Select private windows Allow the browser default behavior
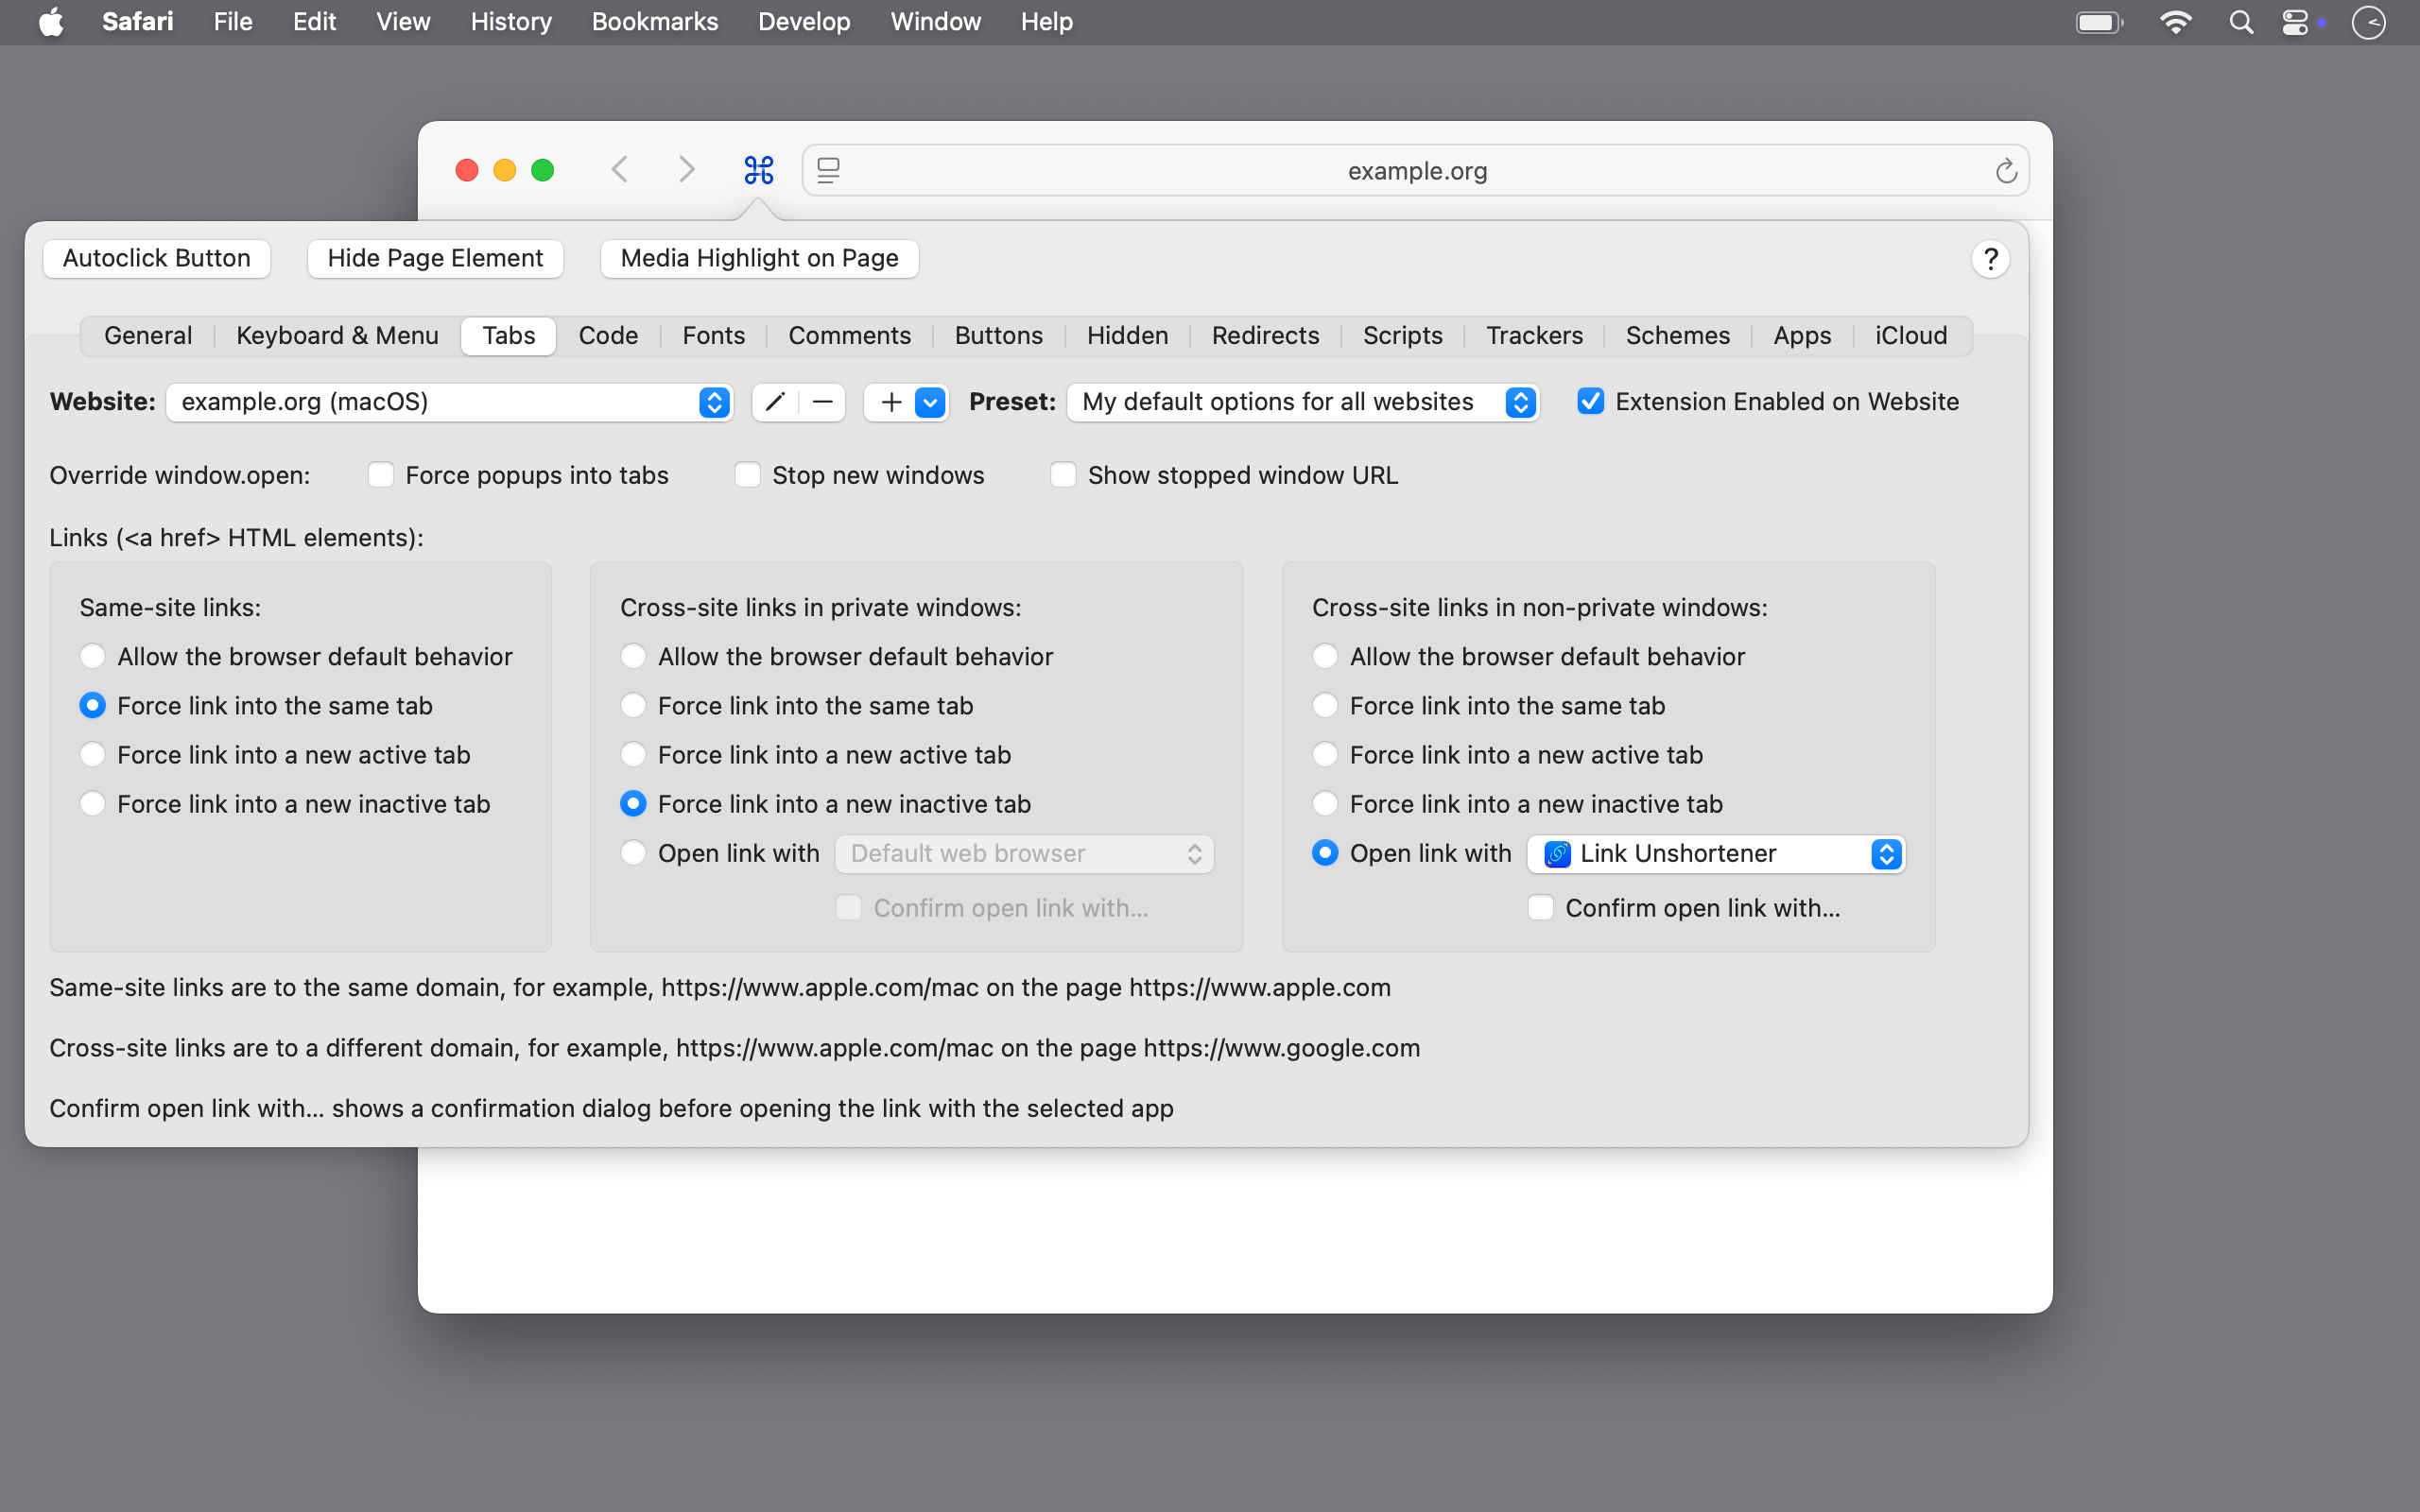 coord(633,657)
